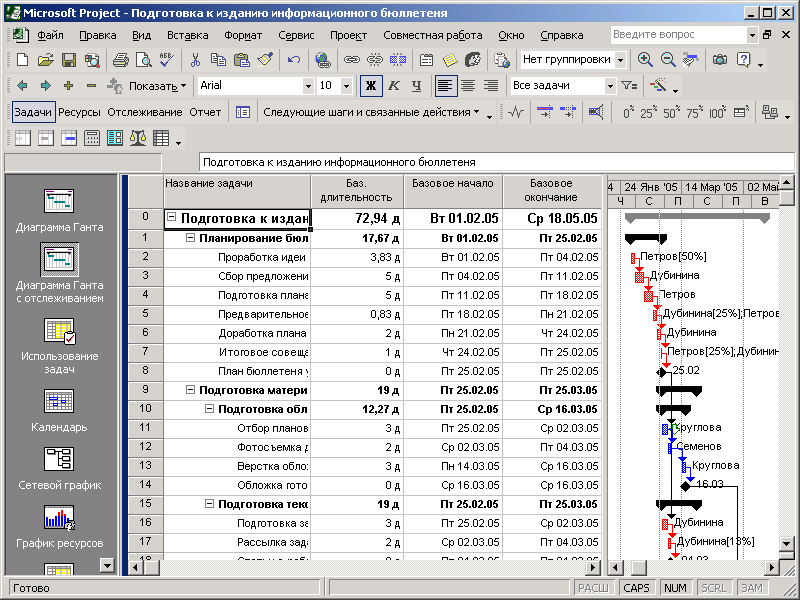Collapse the Подготовка матери summary task
800x600 pixels.
[x=190, y=390]
